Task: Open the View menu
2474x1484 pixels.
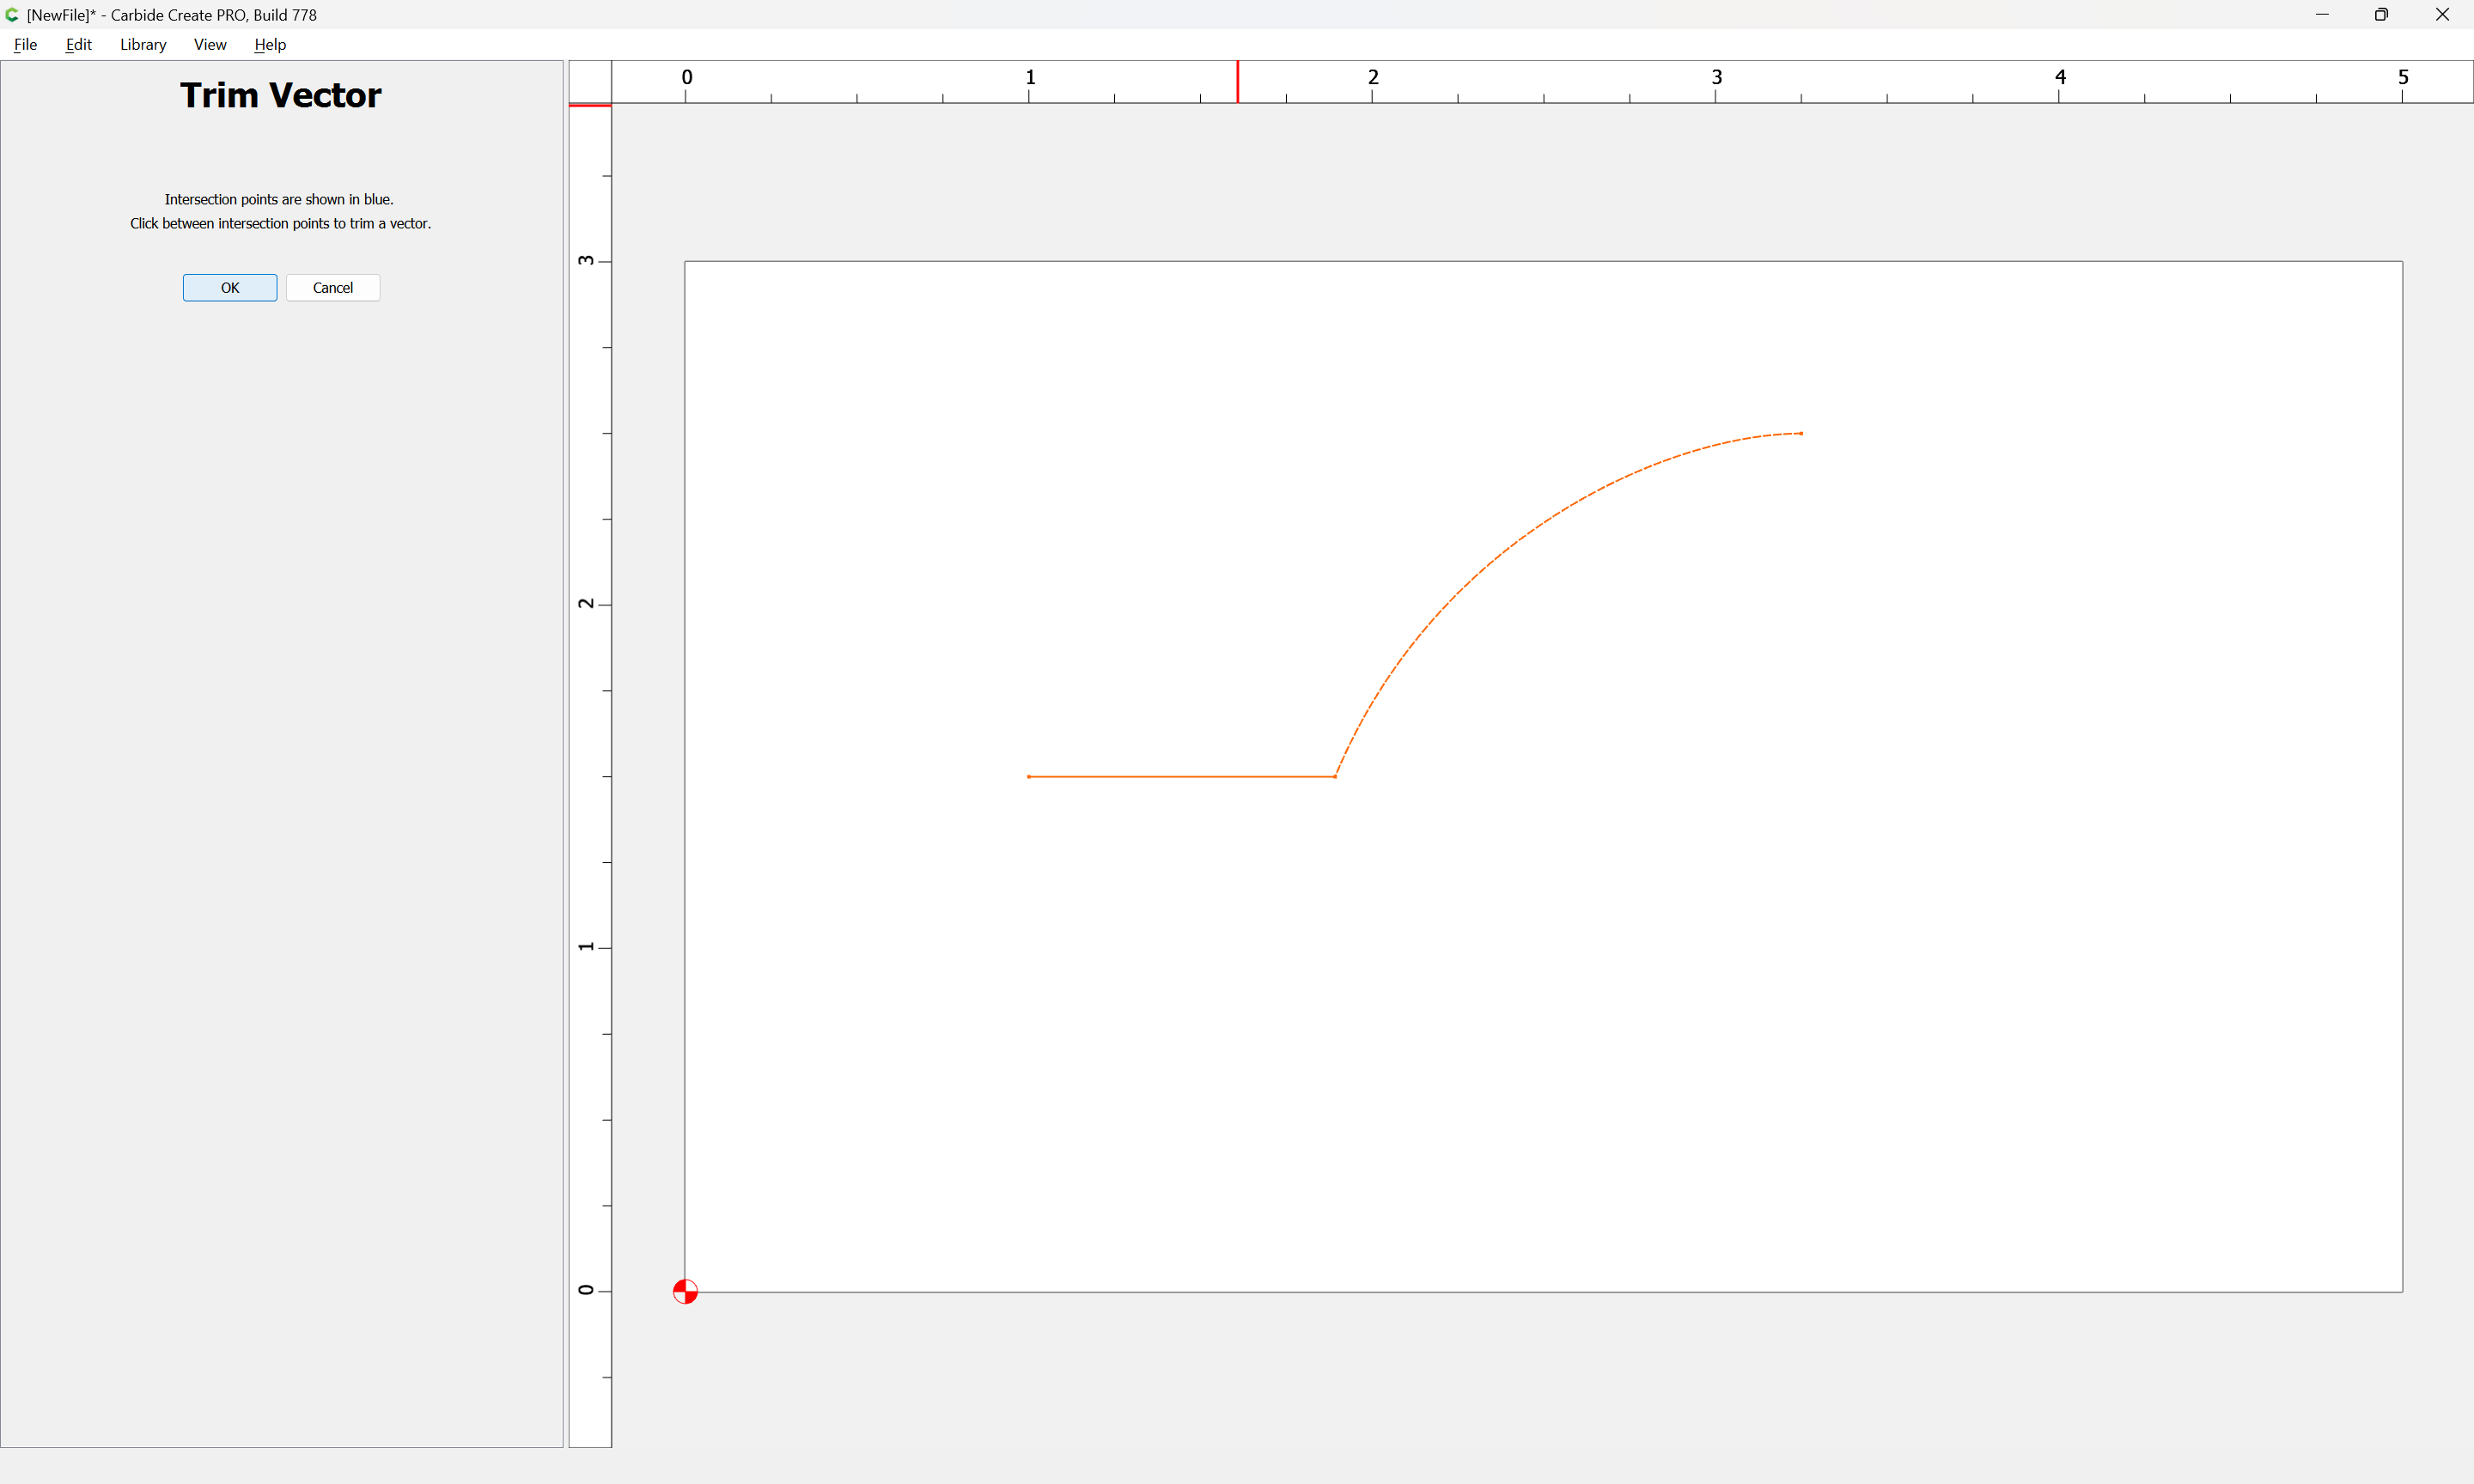Action: (x=210, y=45)
